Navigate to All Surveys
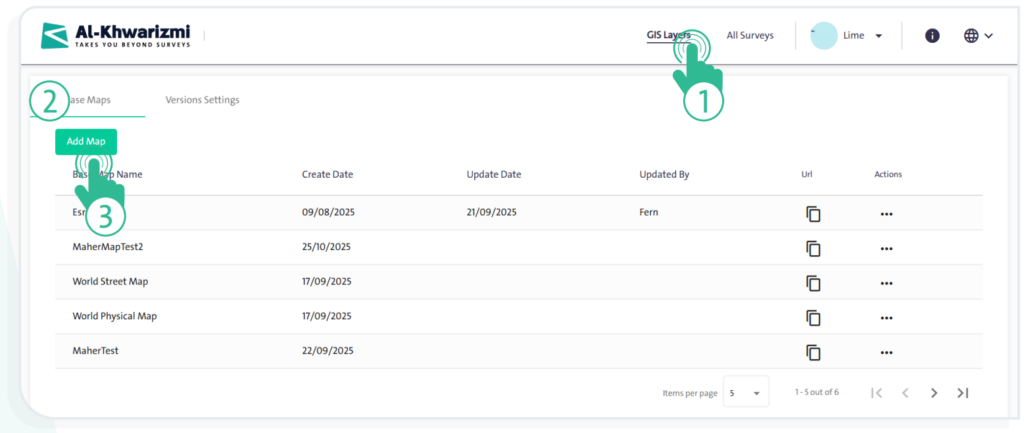1024x433 pixels. point(749,36)
